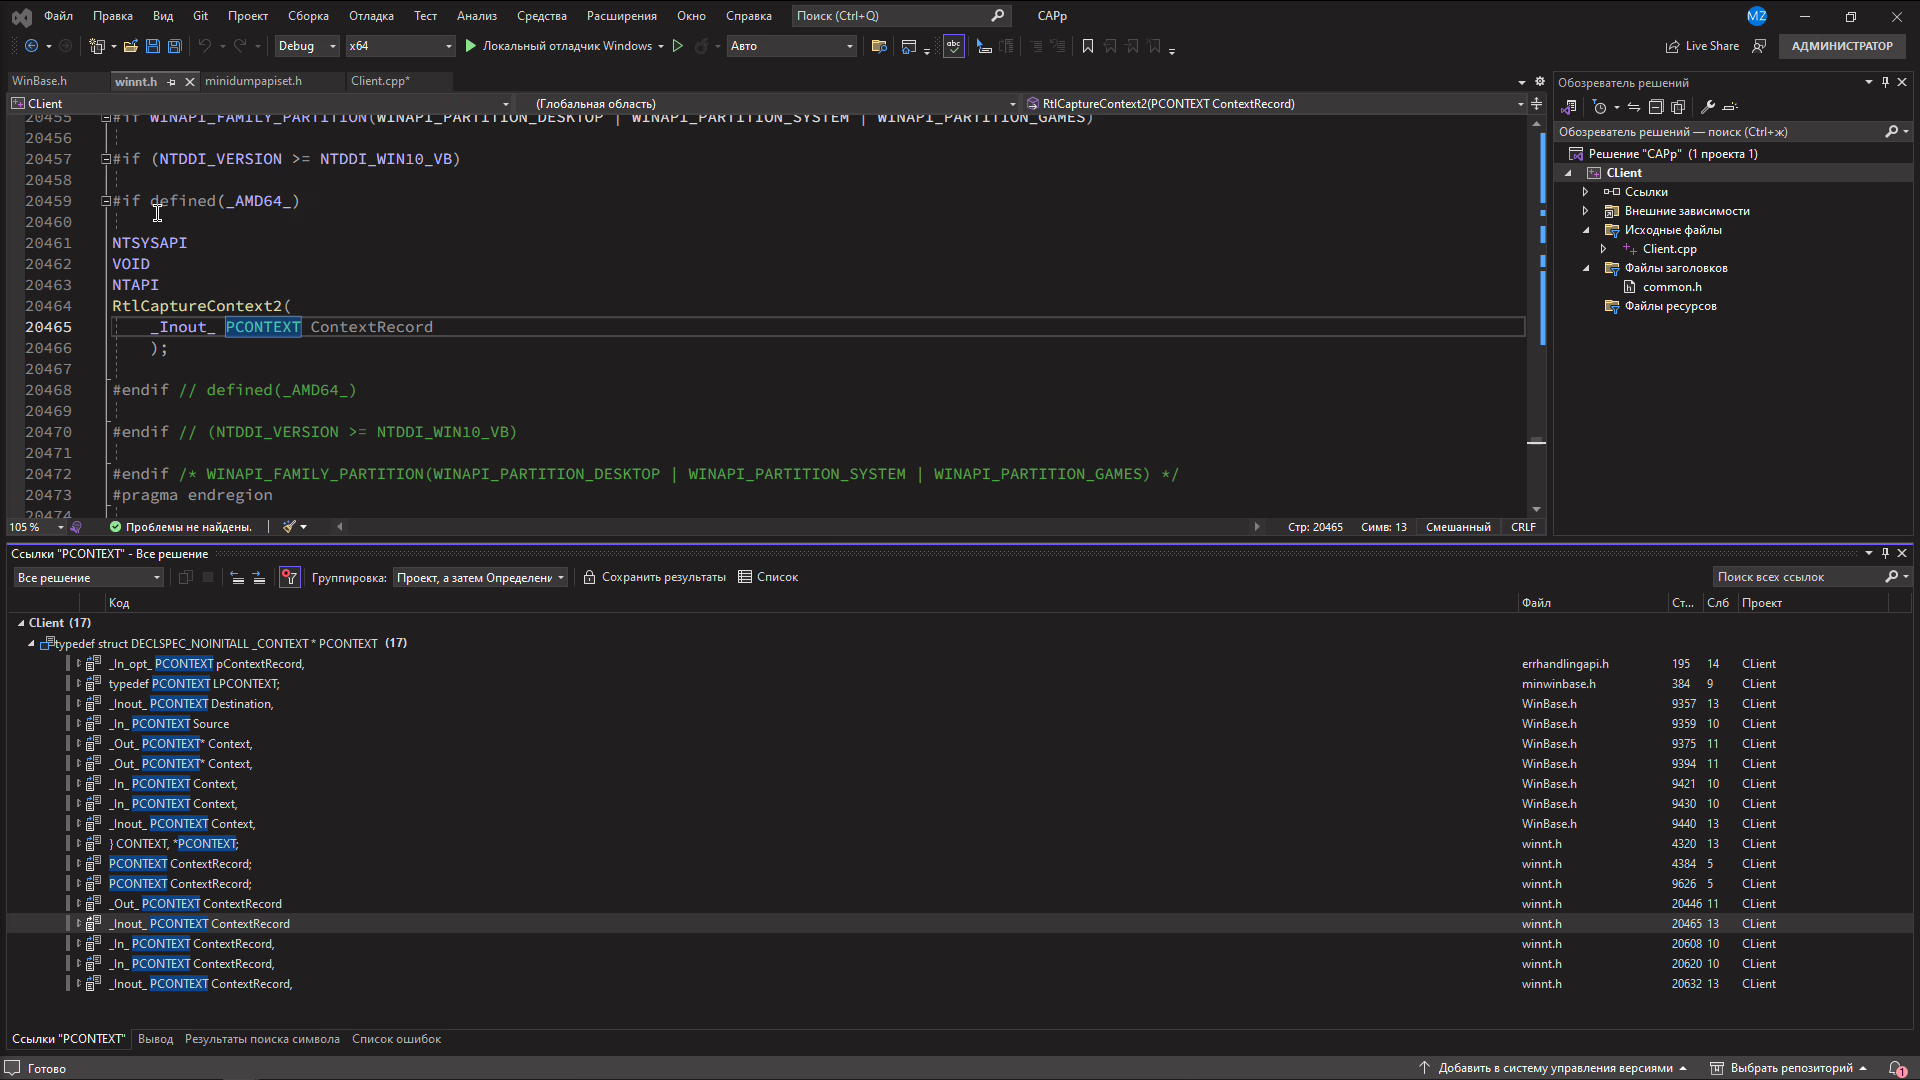Click Collapse All icon in Solution Explorer
The image size is (1920, 1080).
click(1656, 107)
